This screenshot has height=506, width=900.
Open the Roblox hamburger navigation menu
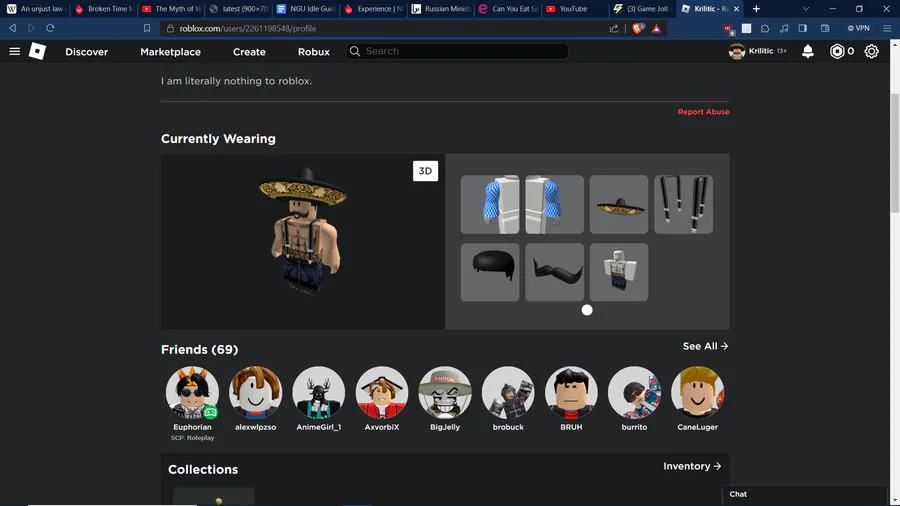pos(15,52)
